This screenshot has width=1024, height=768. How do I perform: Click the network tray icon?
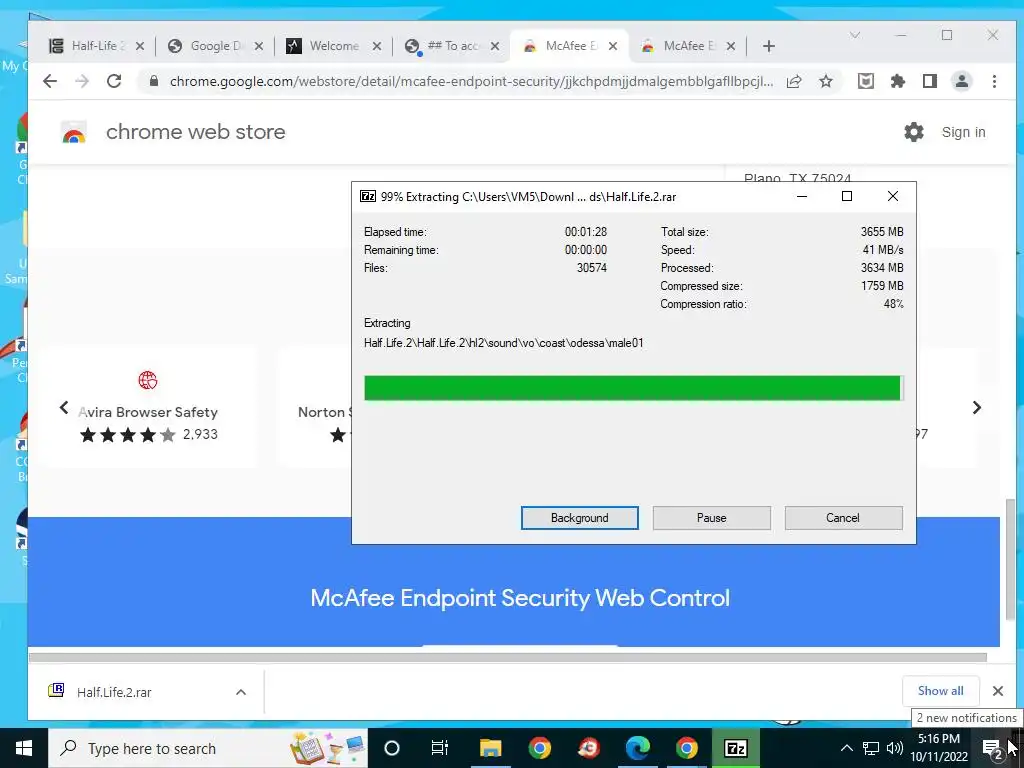pos(871,748)
